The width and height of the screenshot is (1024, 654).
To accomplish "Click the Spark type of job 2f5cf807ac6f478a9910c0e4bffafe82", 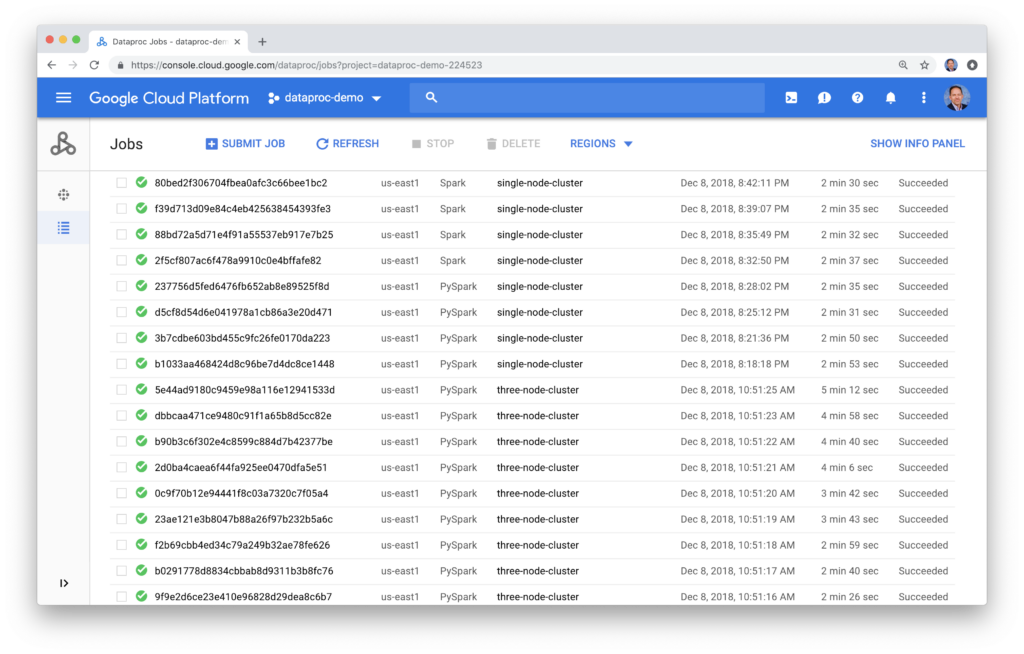I will click(453, 261).
